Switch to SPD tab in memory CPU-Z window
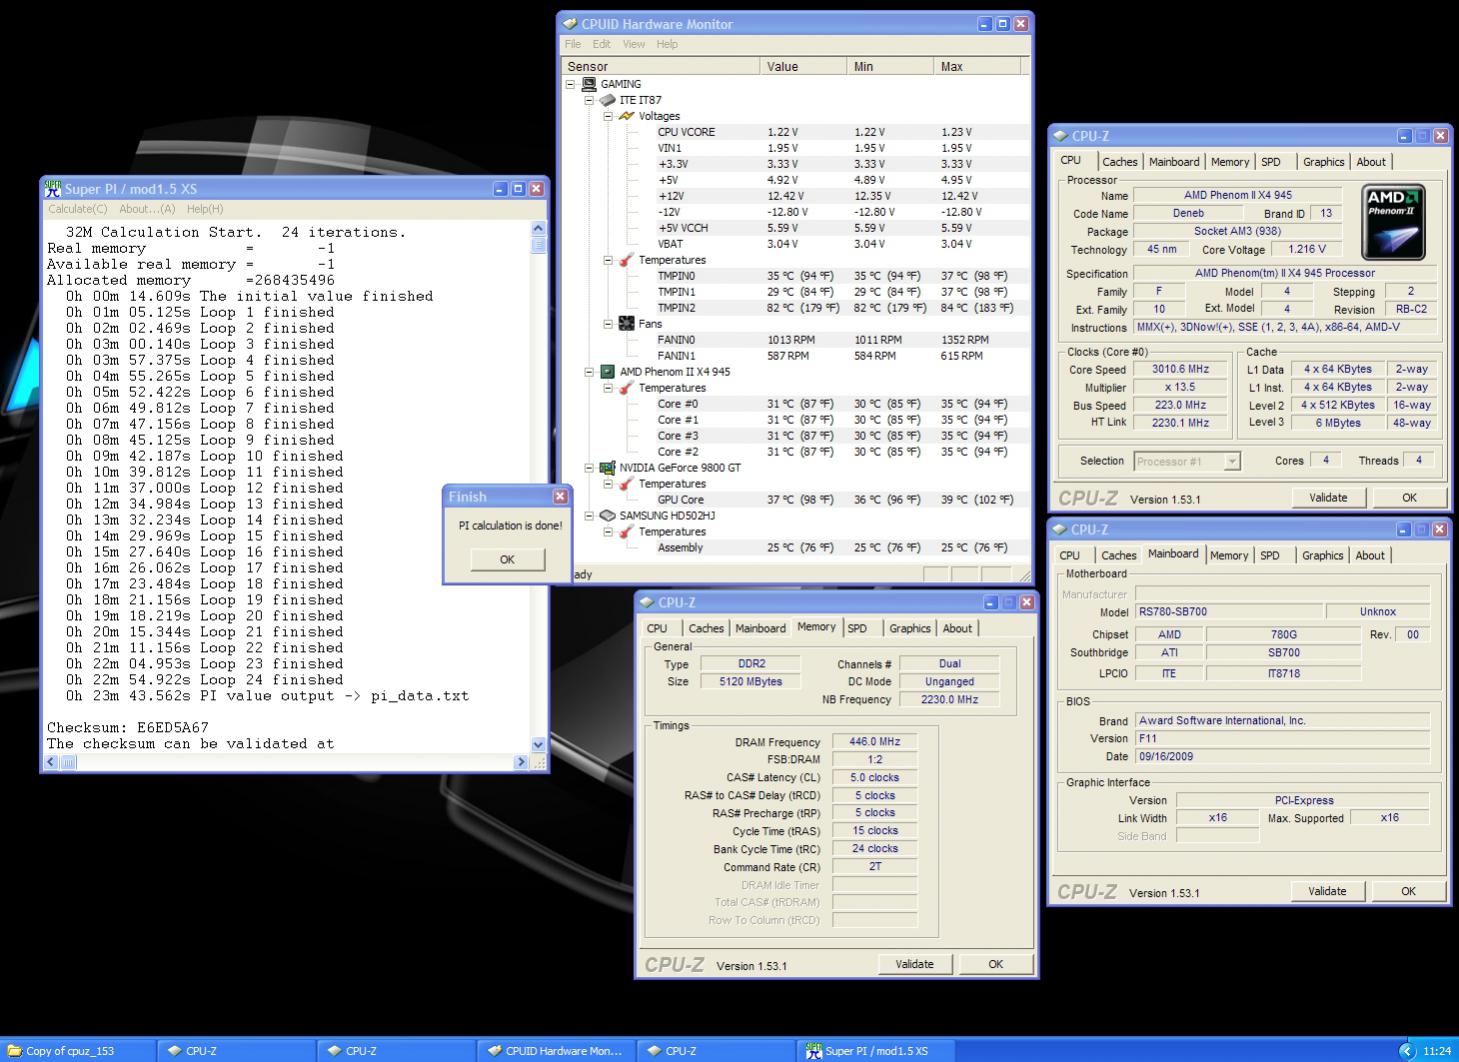 (x=857, y=629)
